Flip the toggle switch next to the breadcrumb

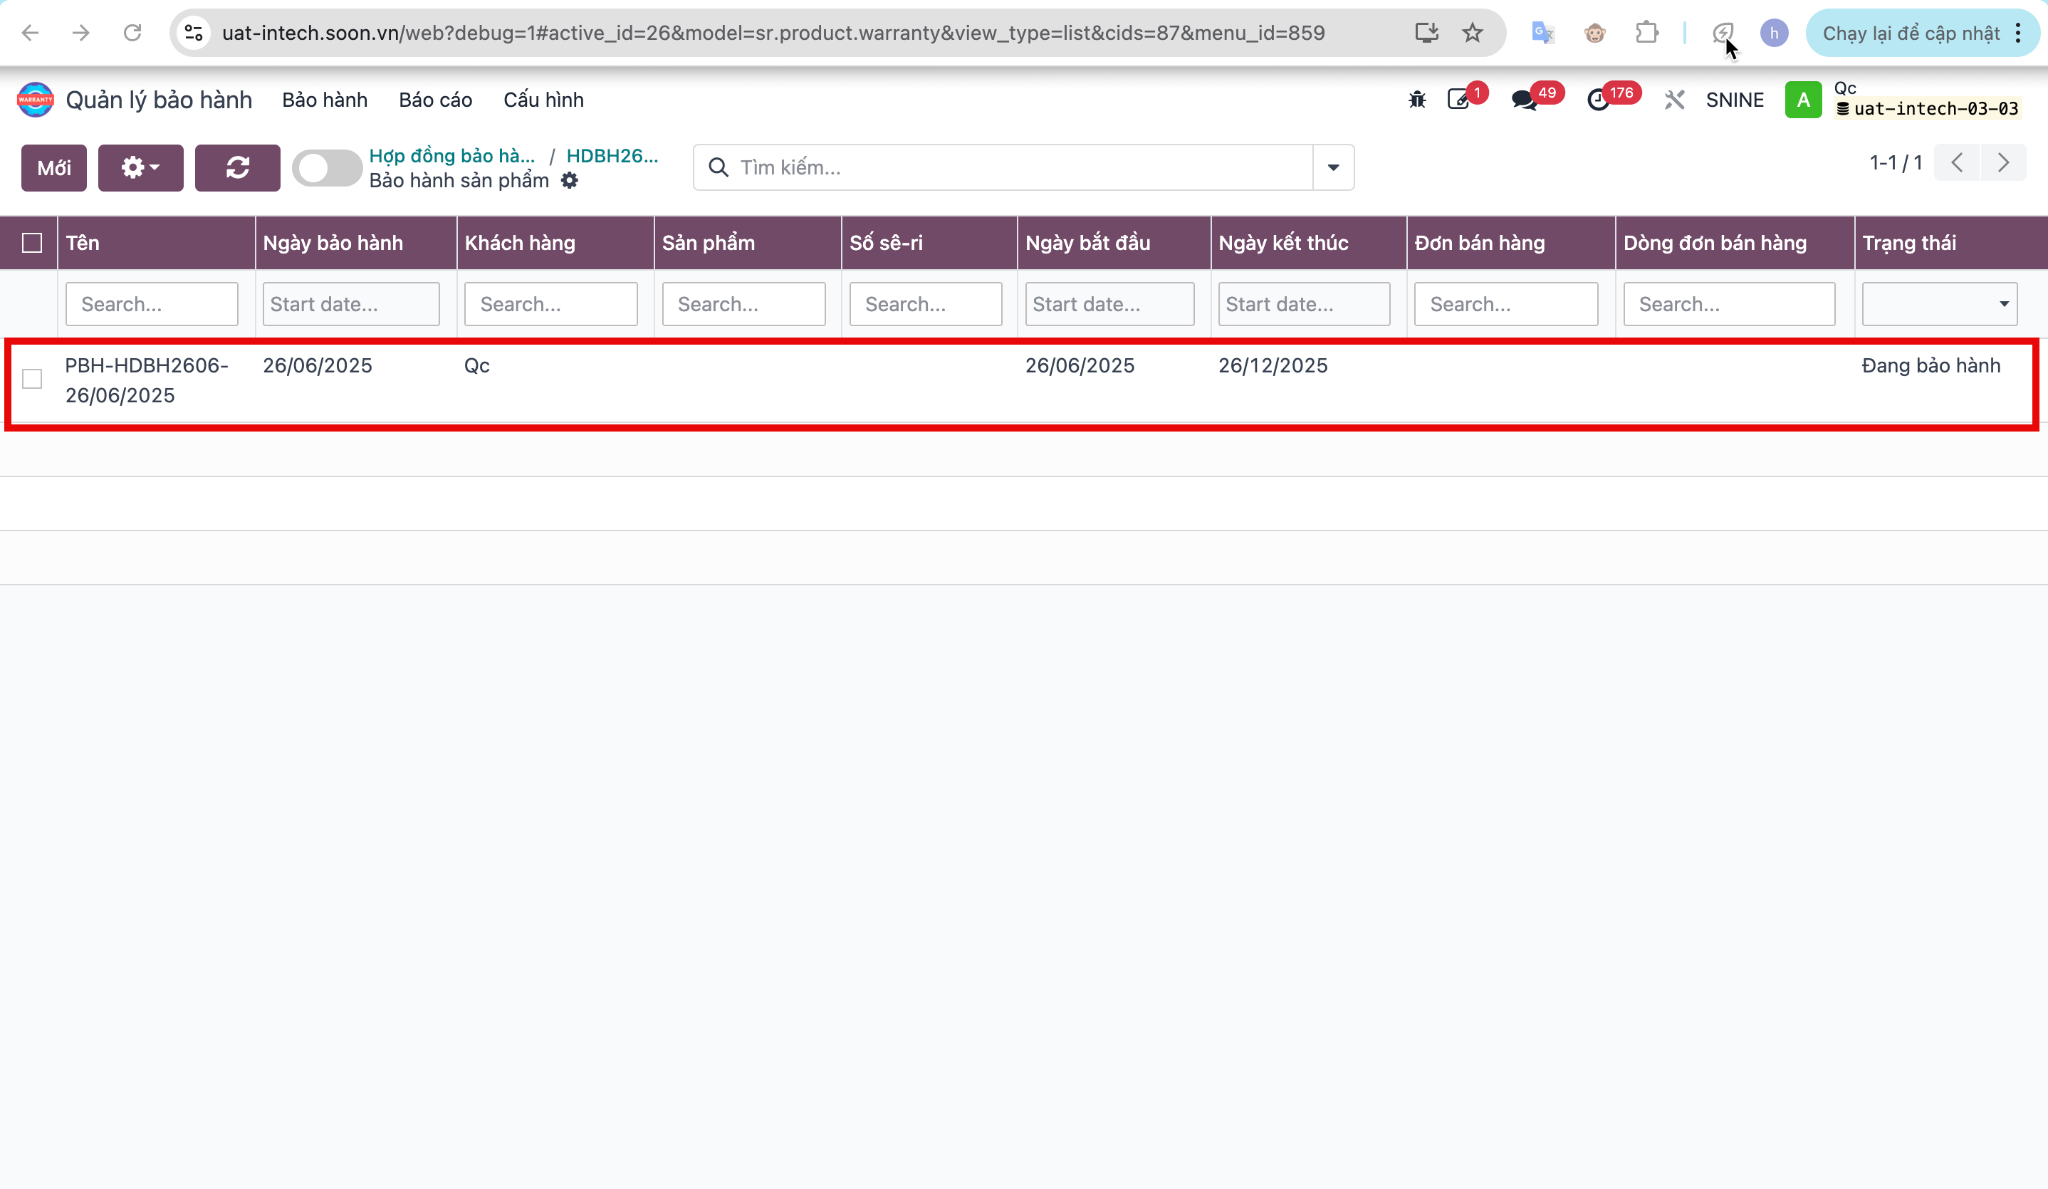(326, 168)
